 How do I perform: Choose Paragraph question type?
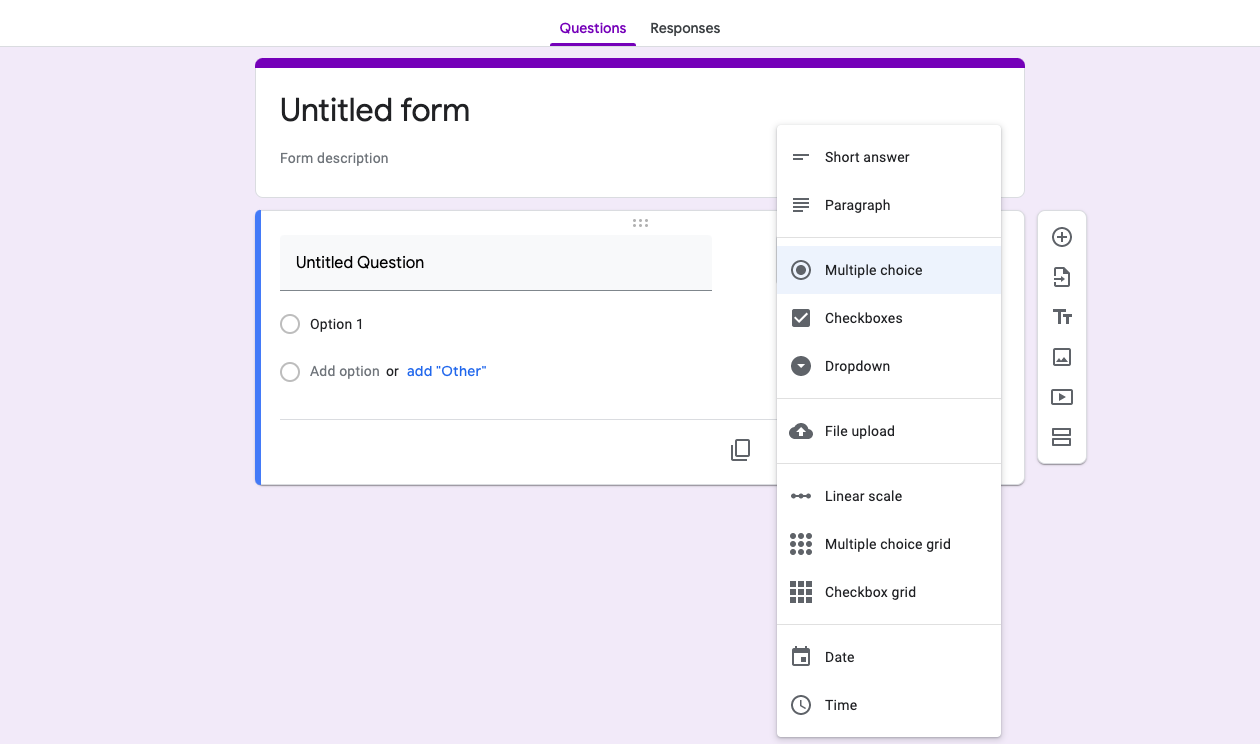(x=889, y=205)
